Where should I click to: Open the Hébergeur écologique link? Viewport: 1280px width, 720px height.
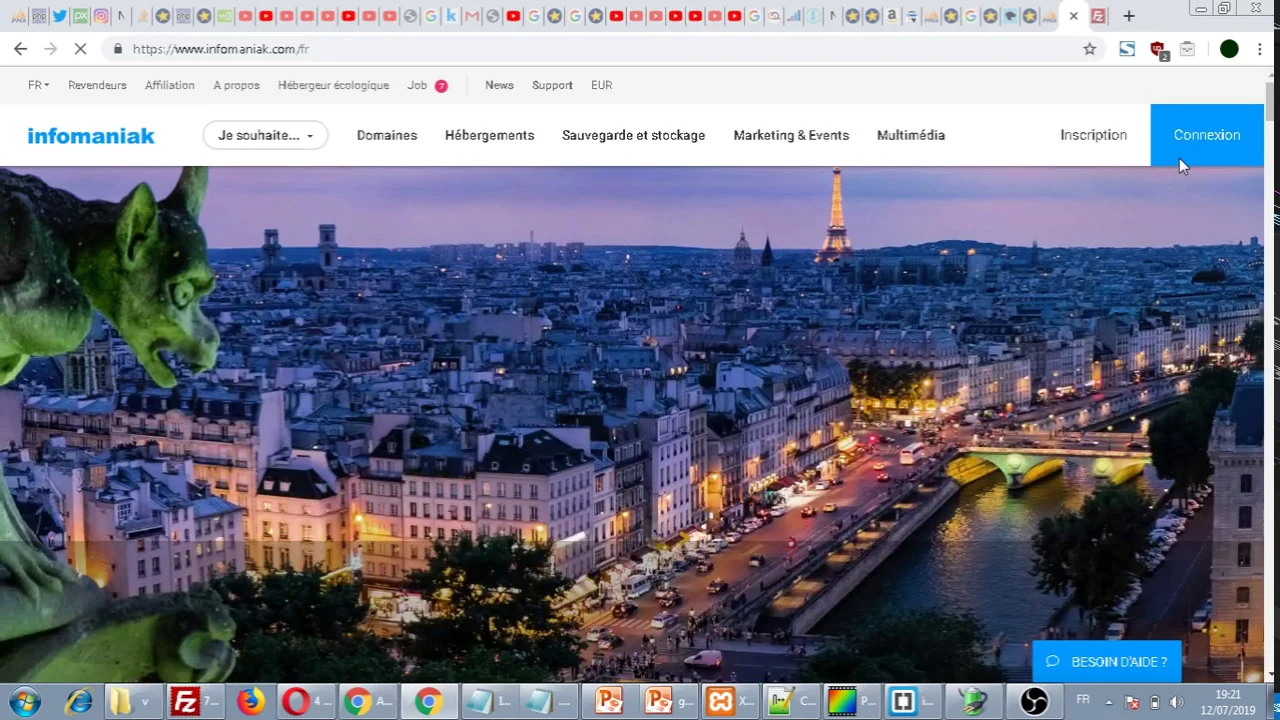tap(333, 85)
